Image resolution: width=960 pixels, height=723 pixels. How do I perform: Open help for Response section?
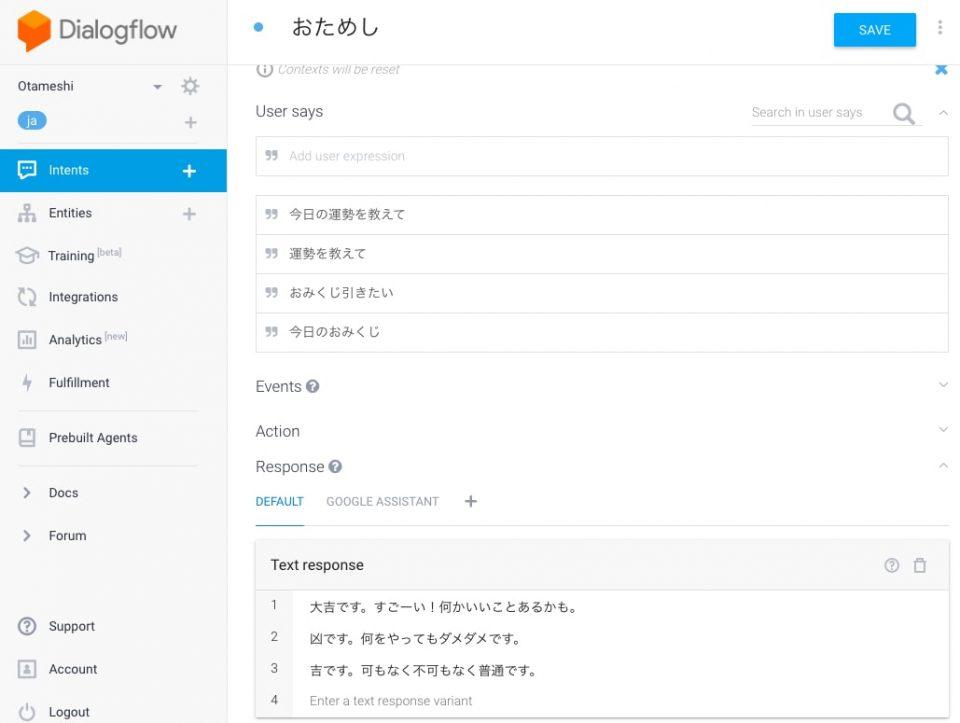[x=335, y=466]
